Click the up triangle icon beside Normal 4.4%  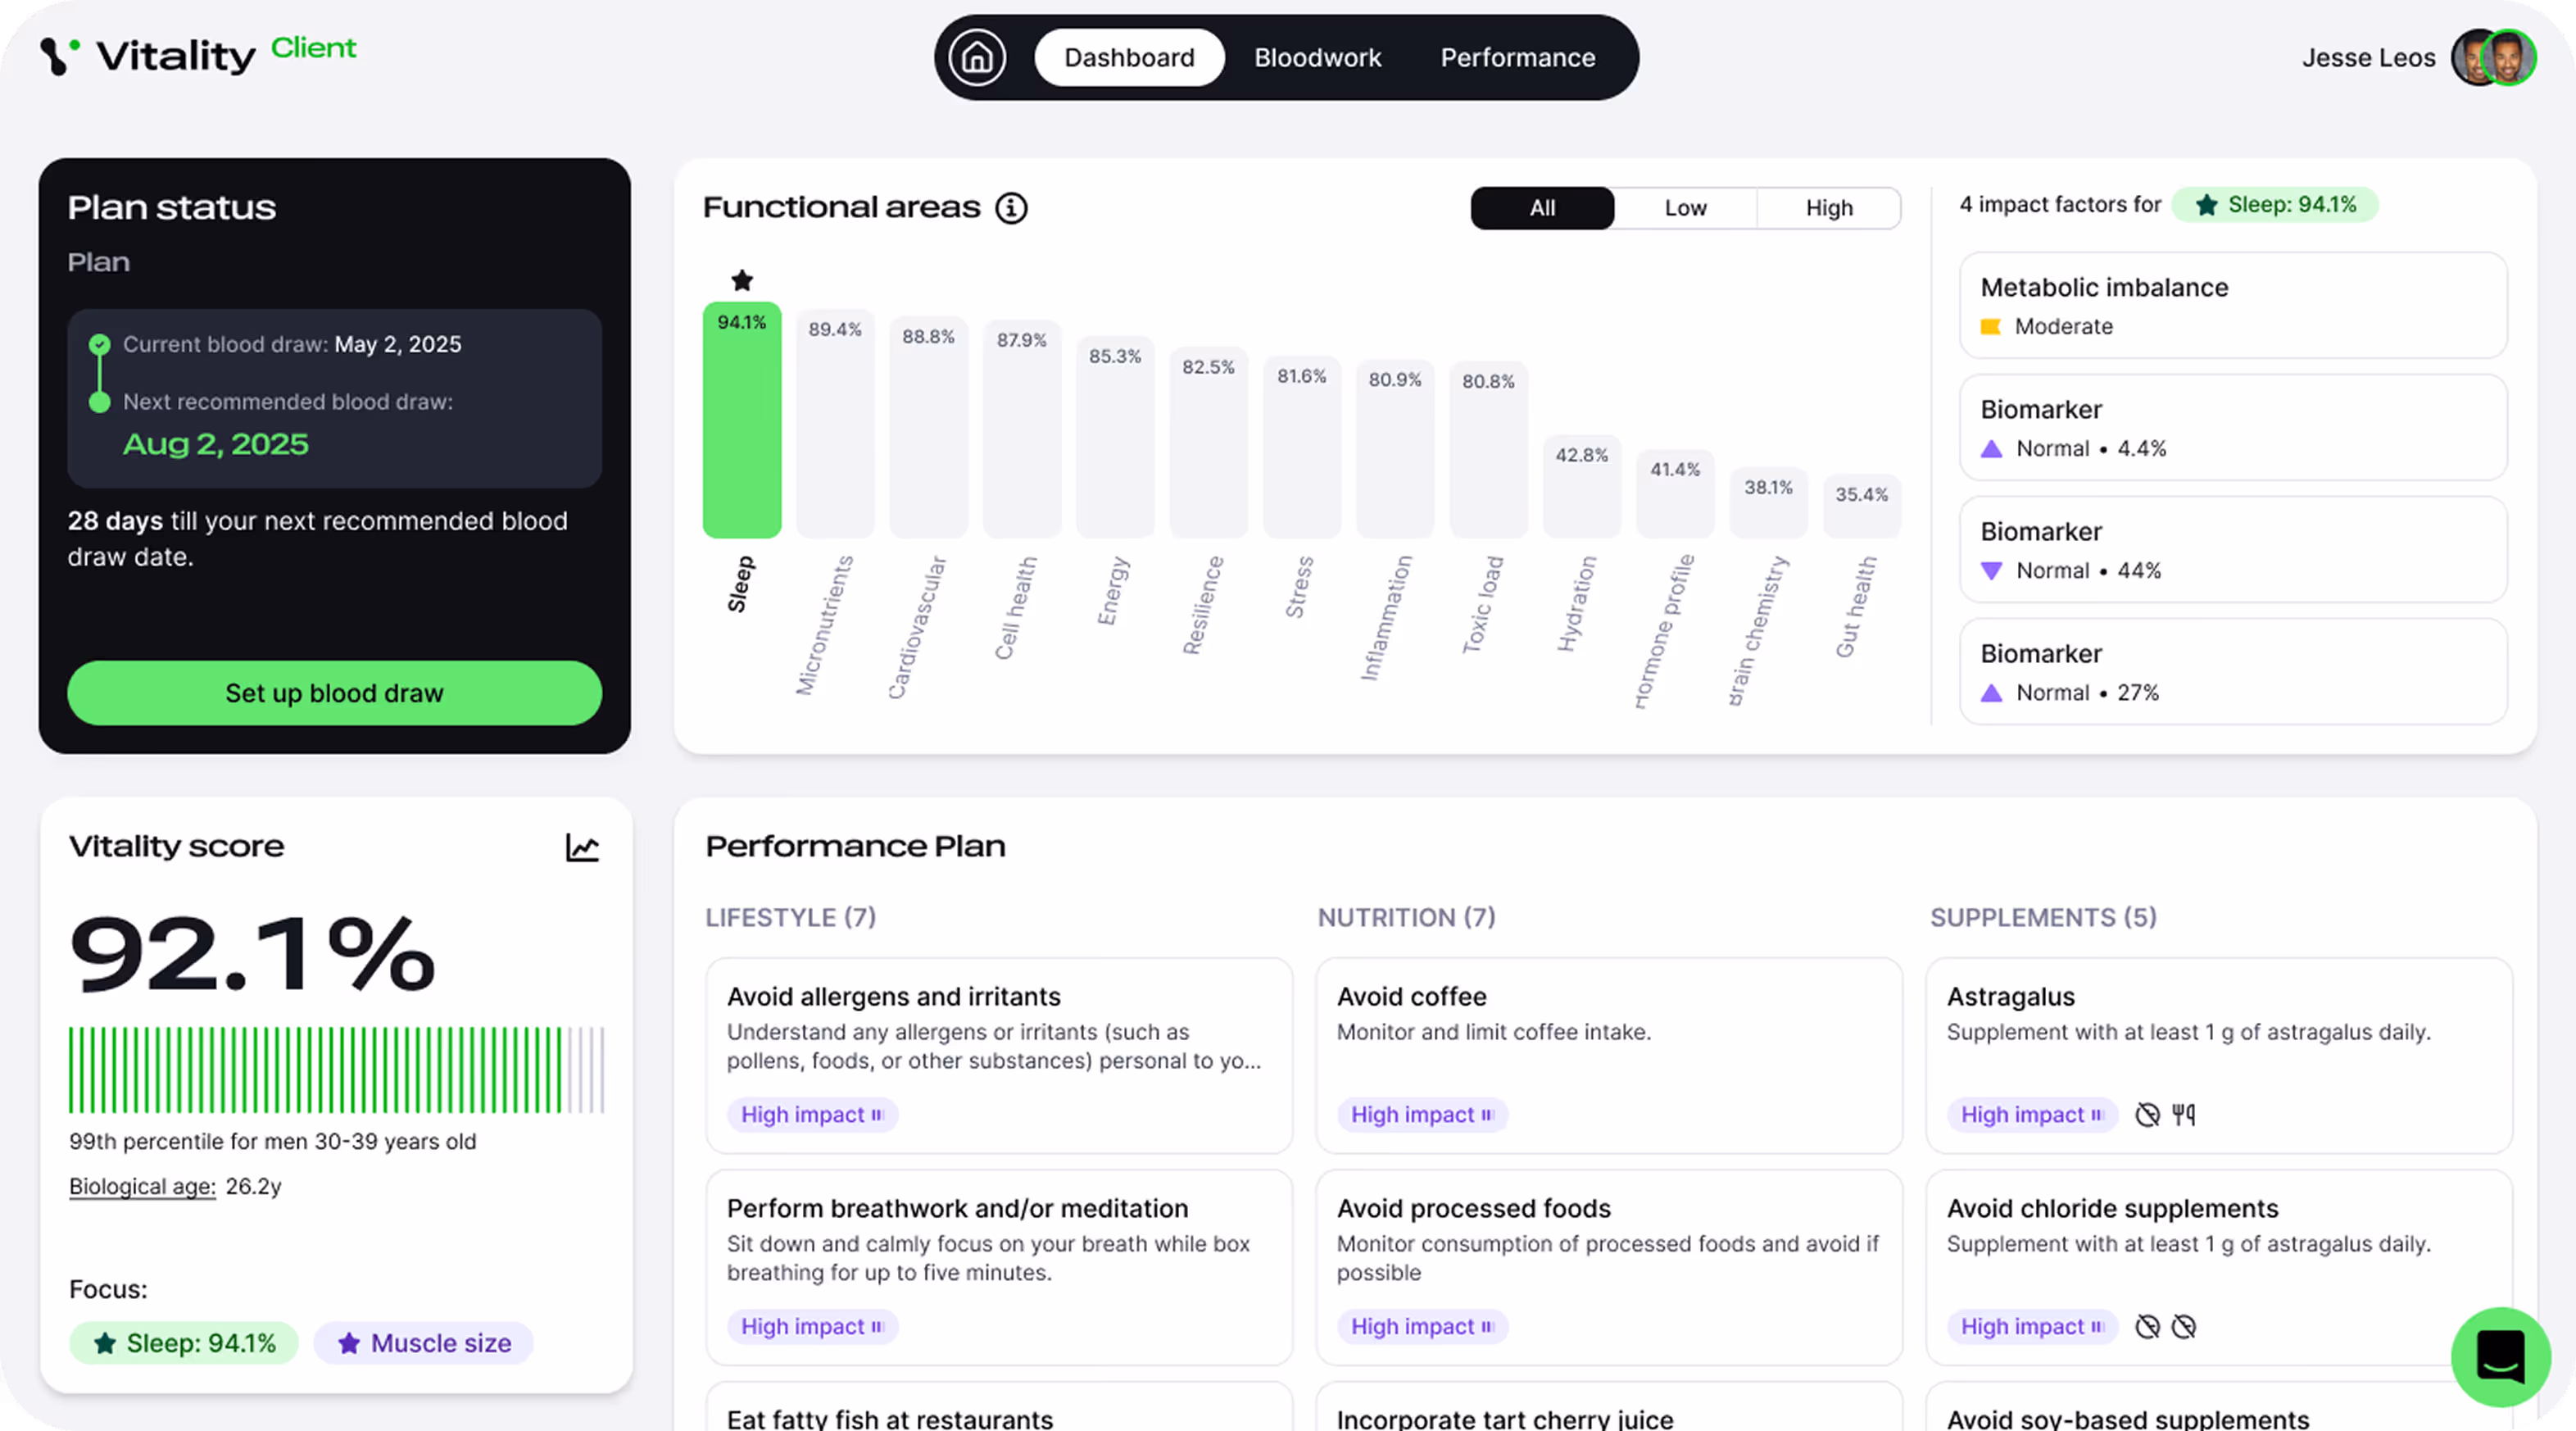pos(1991,449)
